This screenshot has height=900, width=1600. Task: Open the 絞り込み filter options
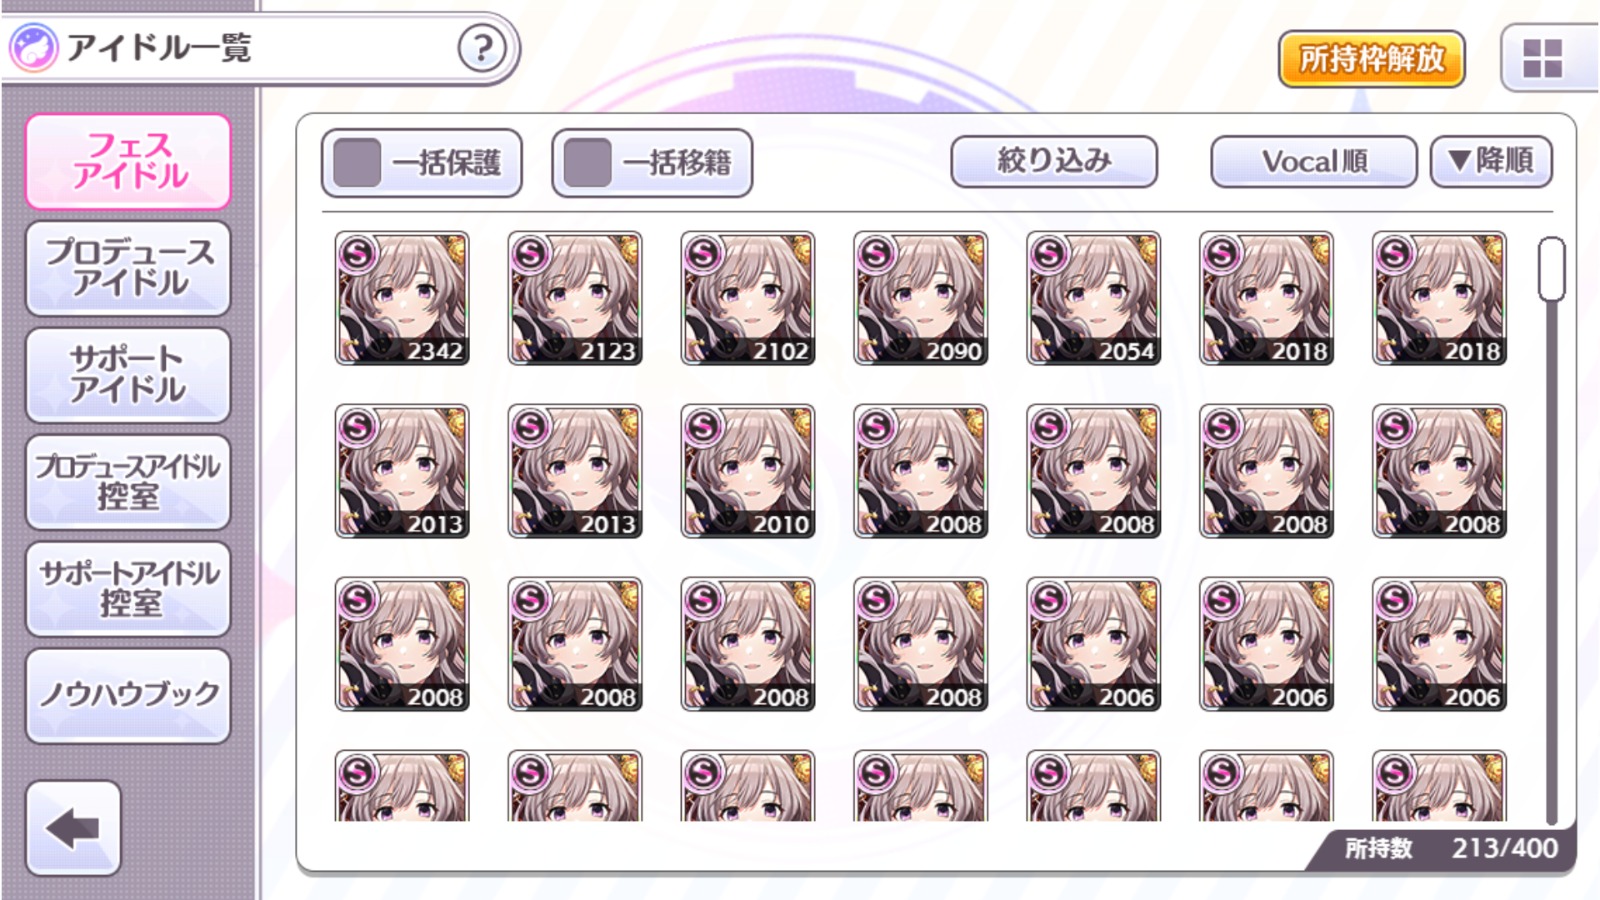click(1054, 161)
